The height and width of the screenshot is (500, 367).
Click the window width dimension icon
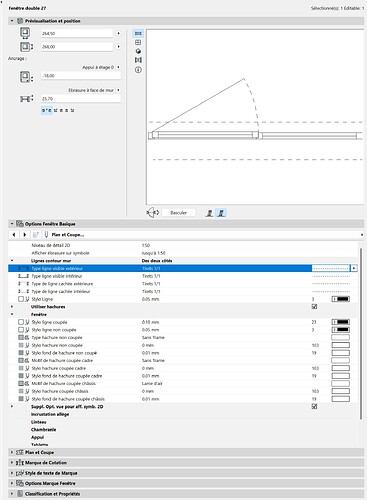[25, 33]
